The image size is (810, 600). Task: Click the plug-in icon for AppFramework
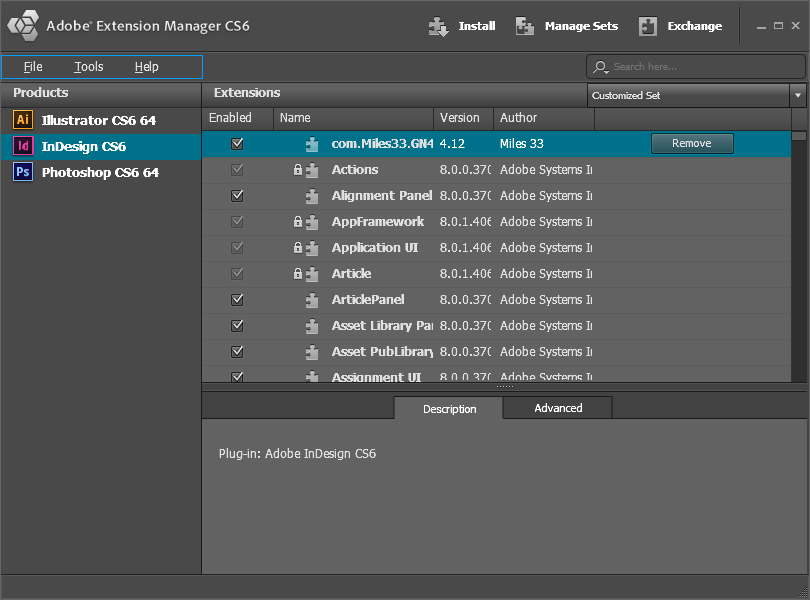pos(311,222)
